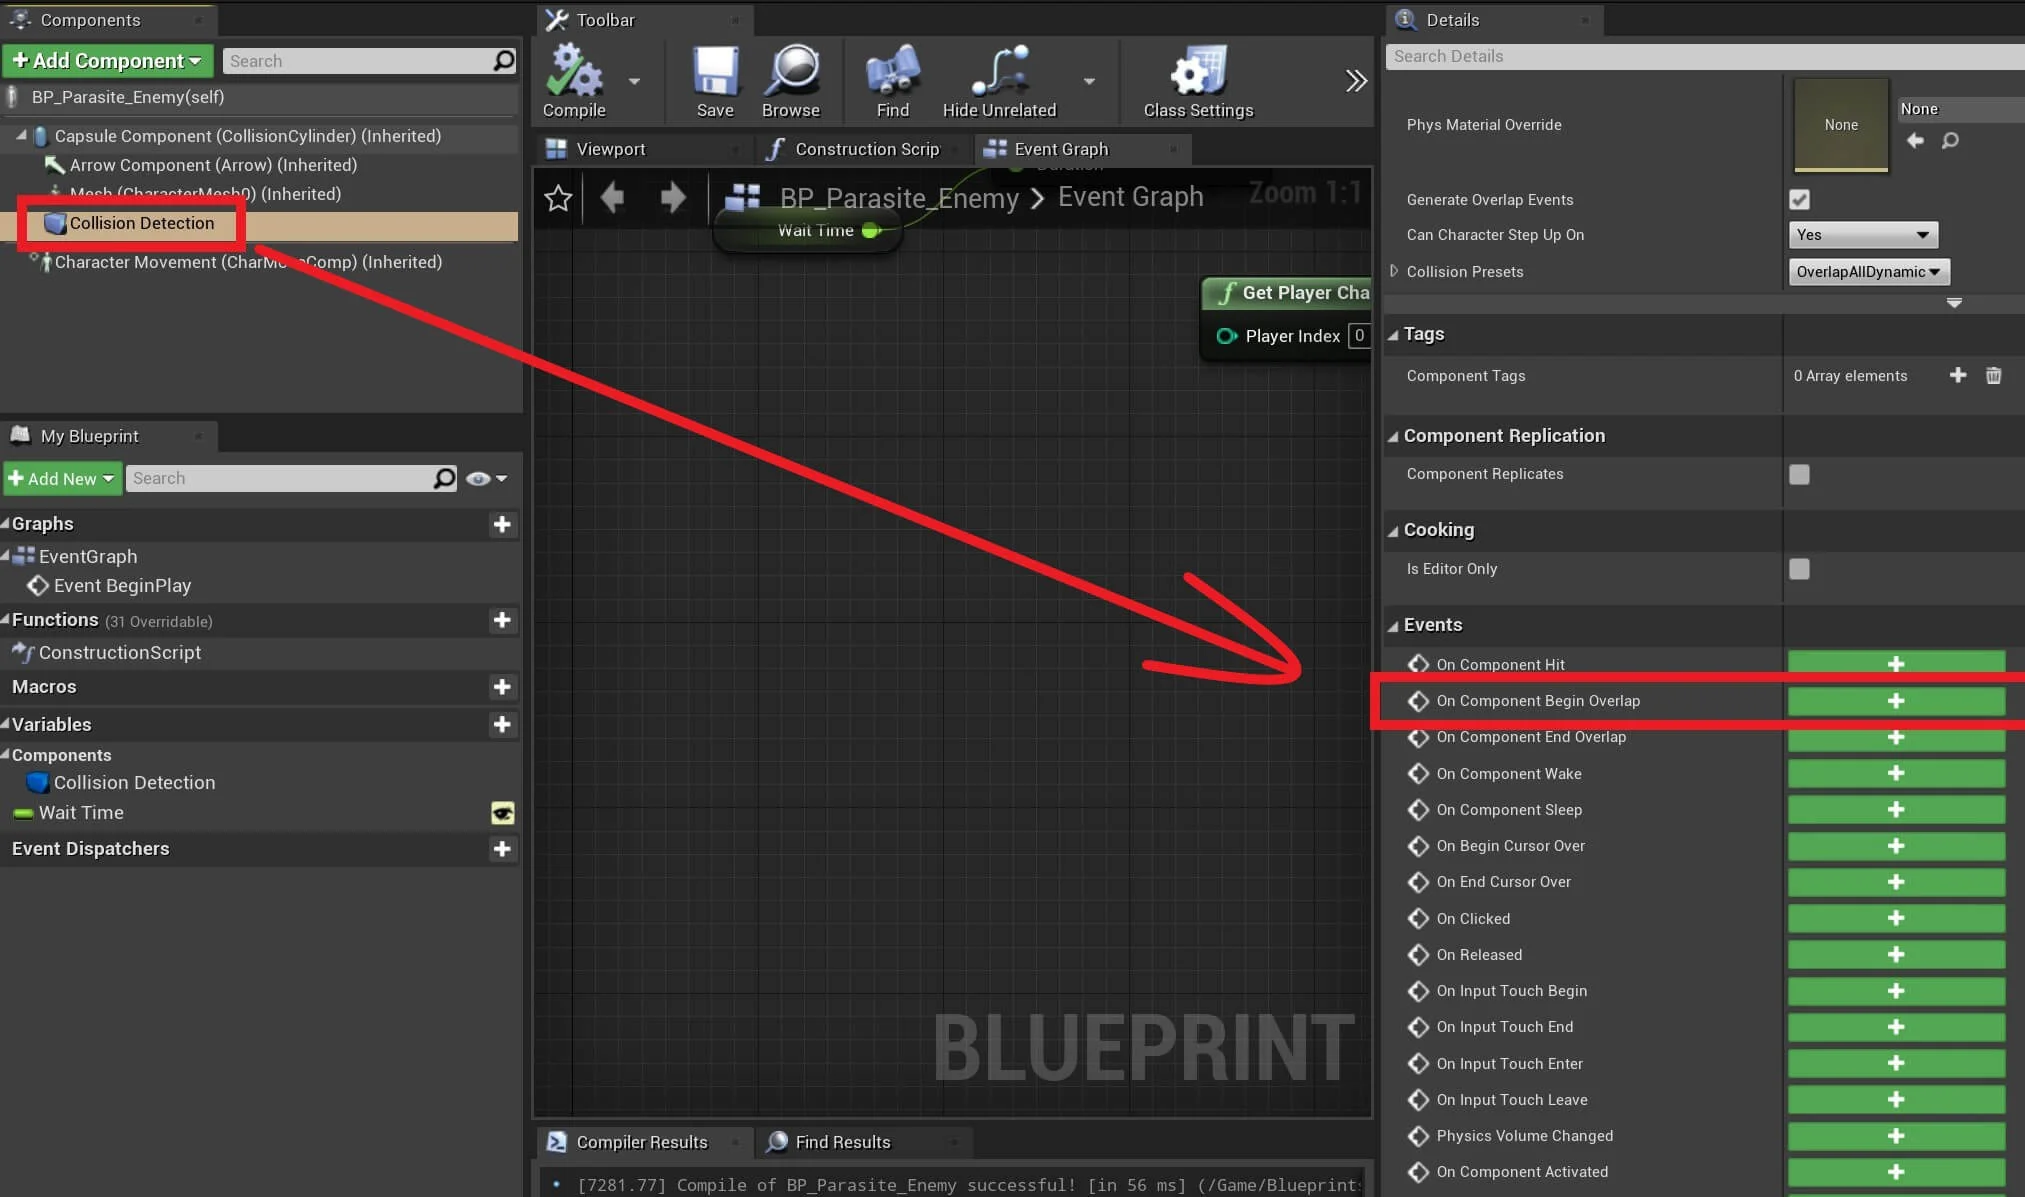2025x1197 pixels.
Task: Add a new function with the plus button
Action: (502, 620)
